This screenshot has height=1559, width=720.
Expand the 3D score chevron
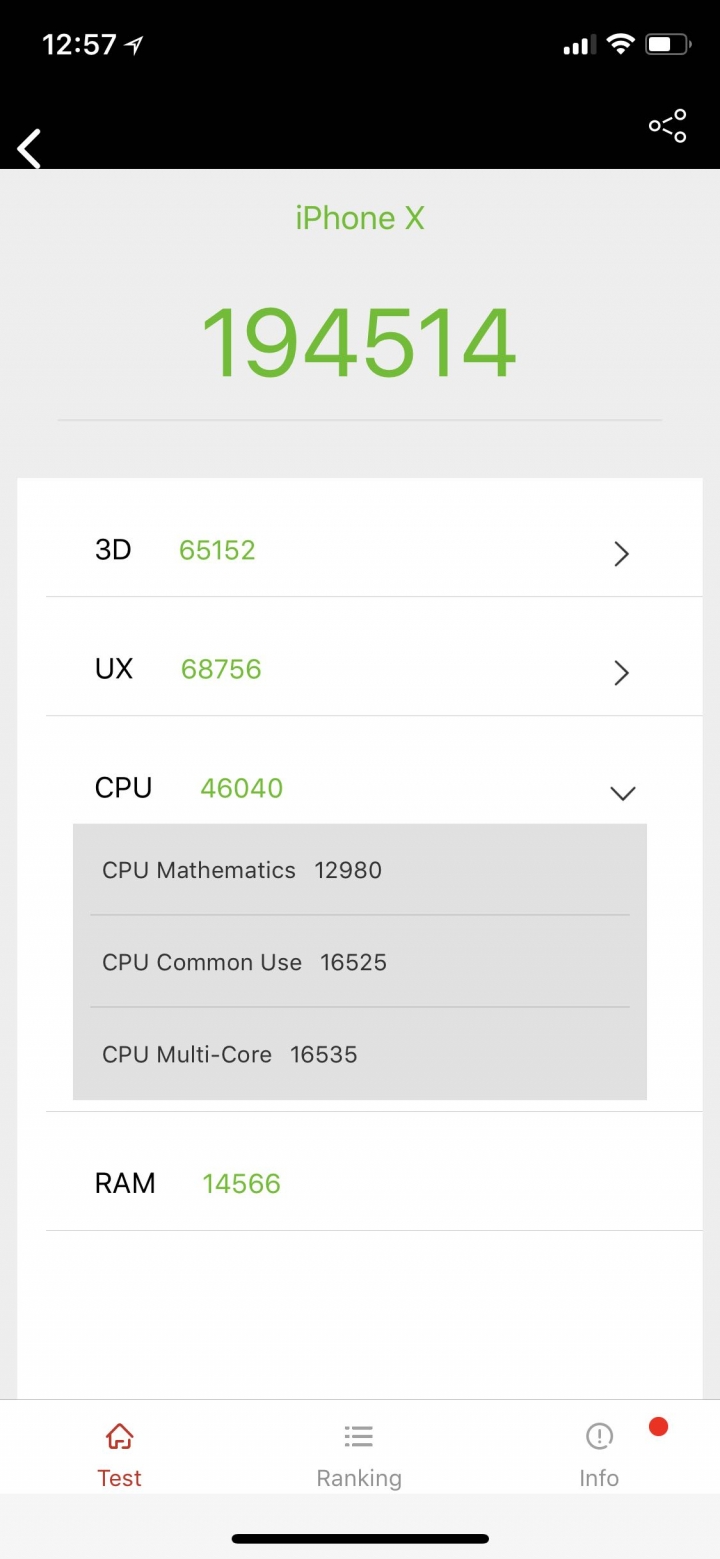(x=621, y=553)
